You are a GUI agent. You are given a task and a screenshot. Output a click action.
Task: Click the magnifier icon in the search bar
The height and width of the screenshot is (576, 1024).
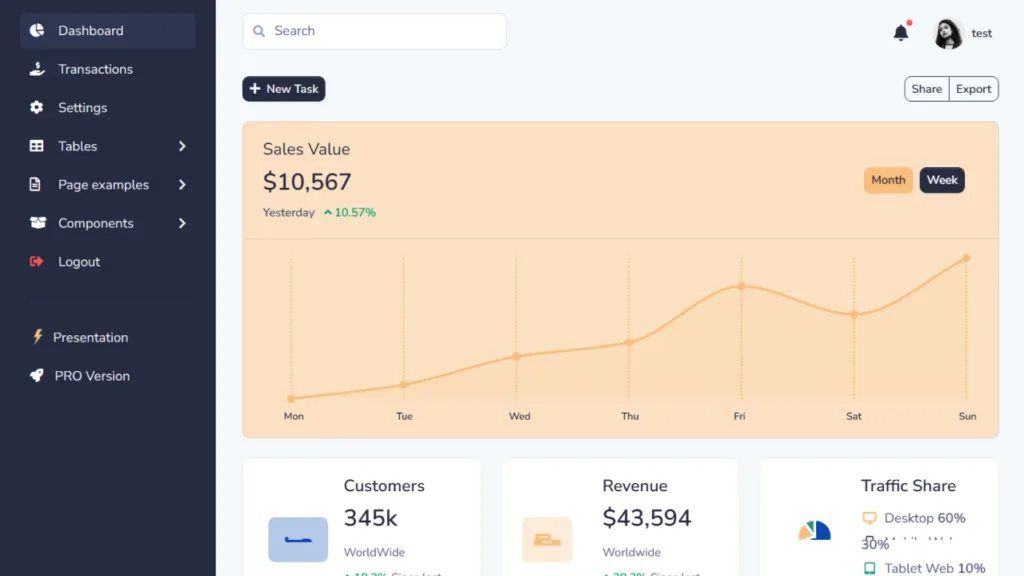point(259,31)
